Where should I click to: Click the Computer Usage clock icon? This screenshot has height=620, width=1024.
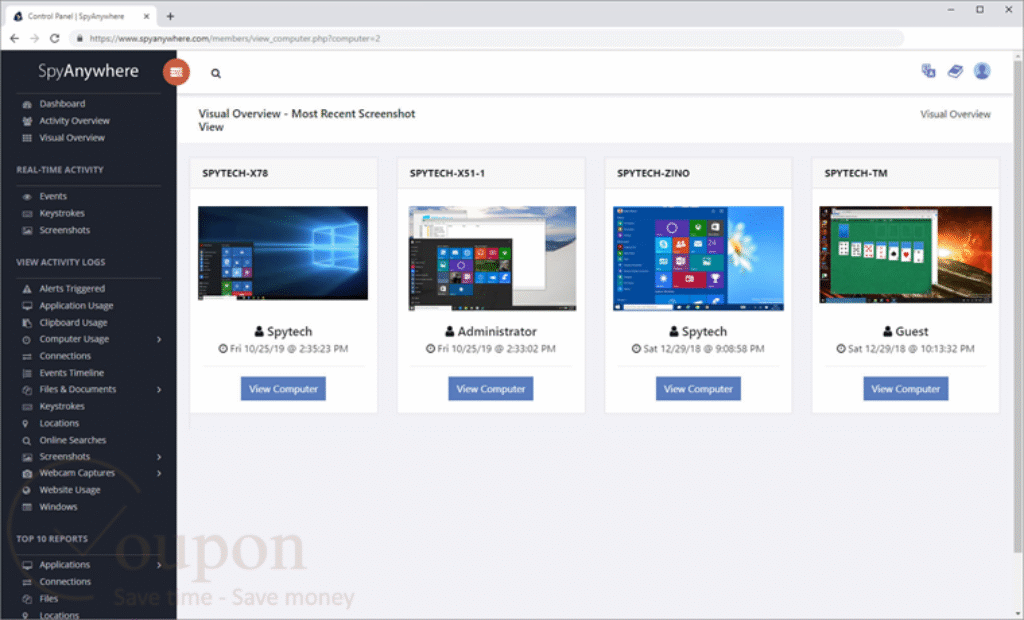(27, 340)
